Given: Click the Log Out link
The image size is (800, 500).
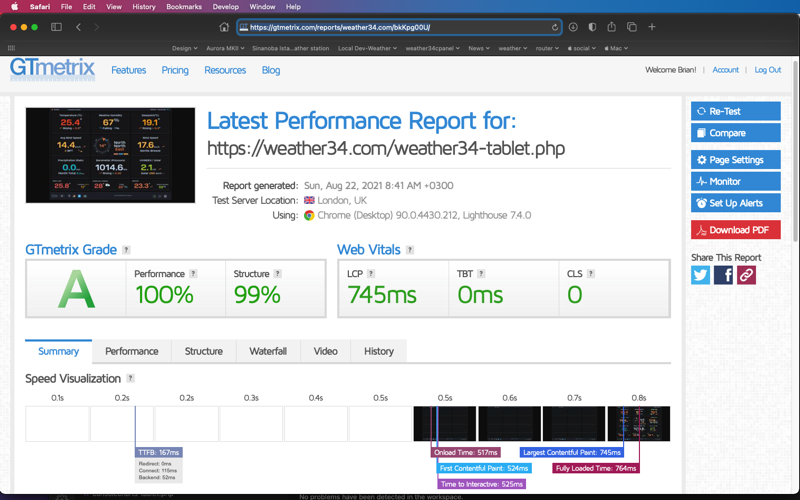Looking at the screenshot, I should point(768,70).
